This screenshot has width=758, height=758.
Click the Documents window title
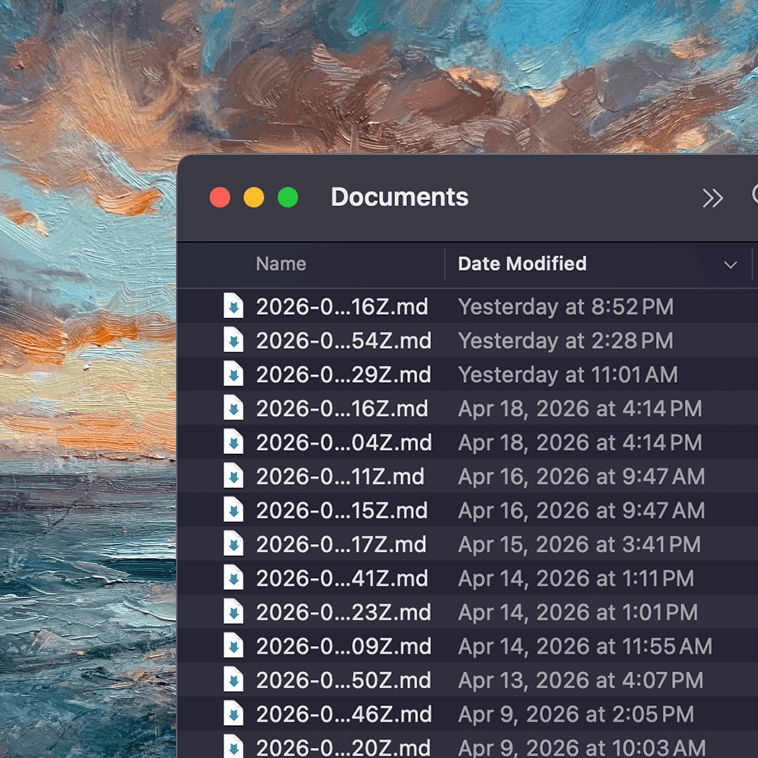(x=400, y=197)
